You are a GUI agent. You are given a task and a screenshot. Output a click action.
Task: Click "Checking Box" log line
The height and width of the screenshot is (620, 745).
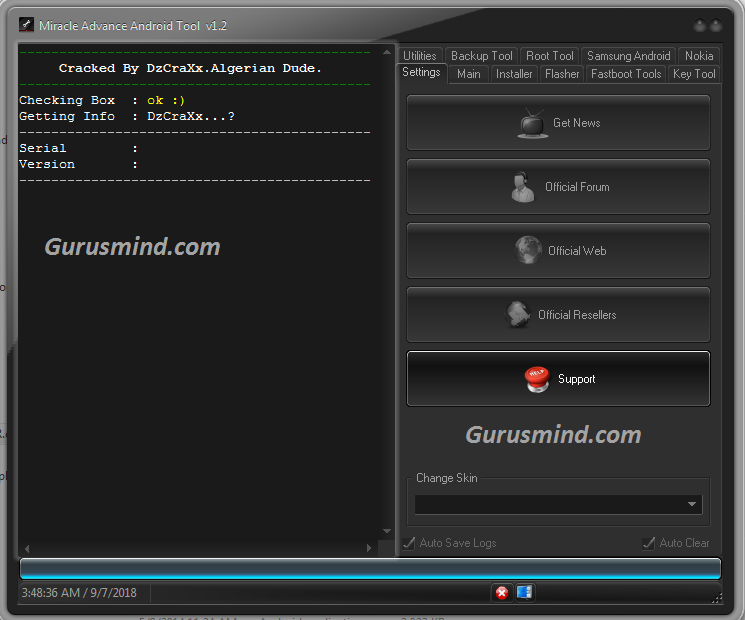pos(102,100)
